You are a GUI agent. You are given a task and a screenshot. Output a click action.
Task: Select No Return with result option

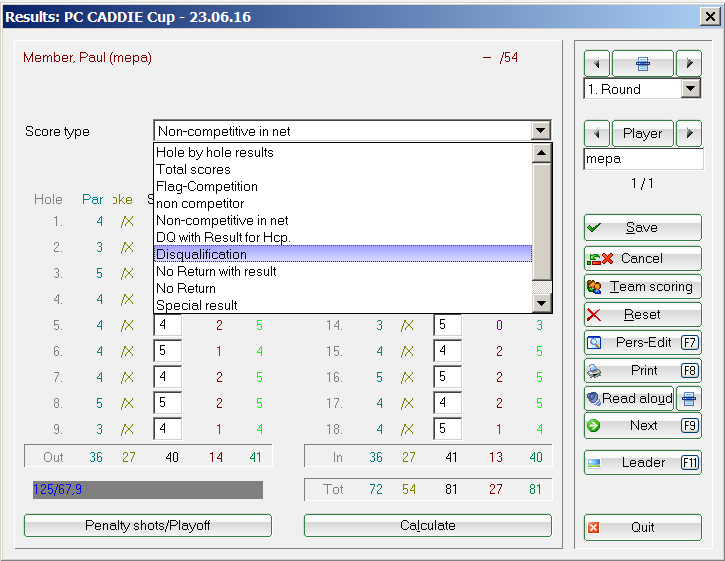(x=343, y=271)
